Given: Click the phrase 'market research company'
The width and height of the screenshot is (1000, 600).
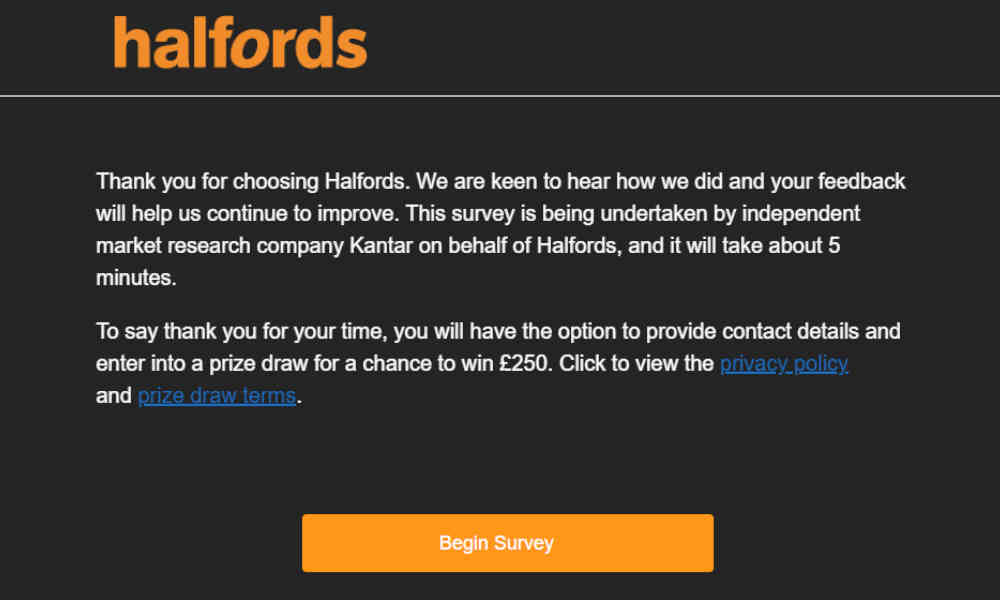Looking at the screenshot, I should (x=219, y=245).
